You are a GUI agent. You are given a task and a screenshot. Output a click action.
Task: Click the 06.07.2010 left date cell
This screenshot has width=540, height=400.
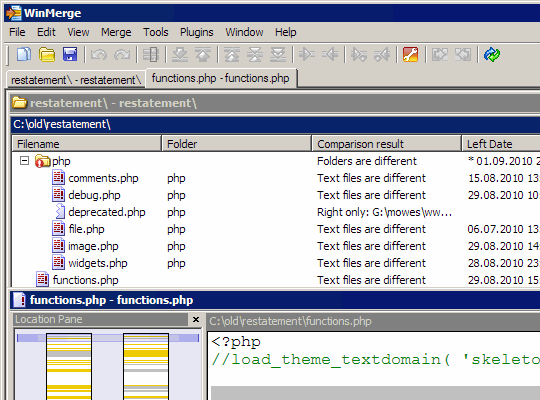pos(503,229)
